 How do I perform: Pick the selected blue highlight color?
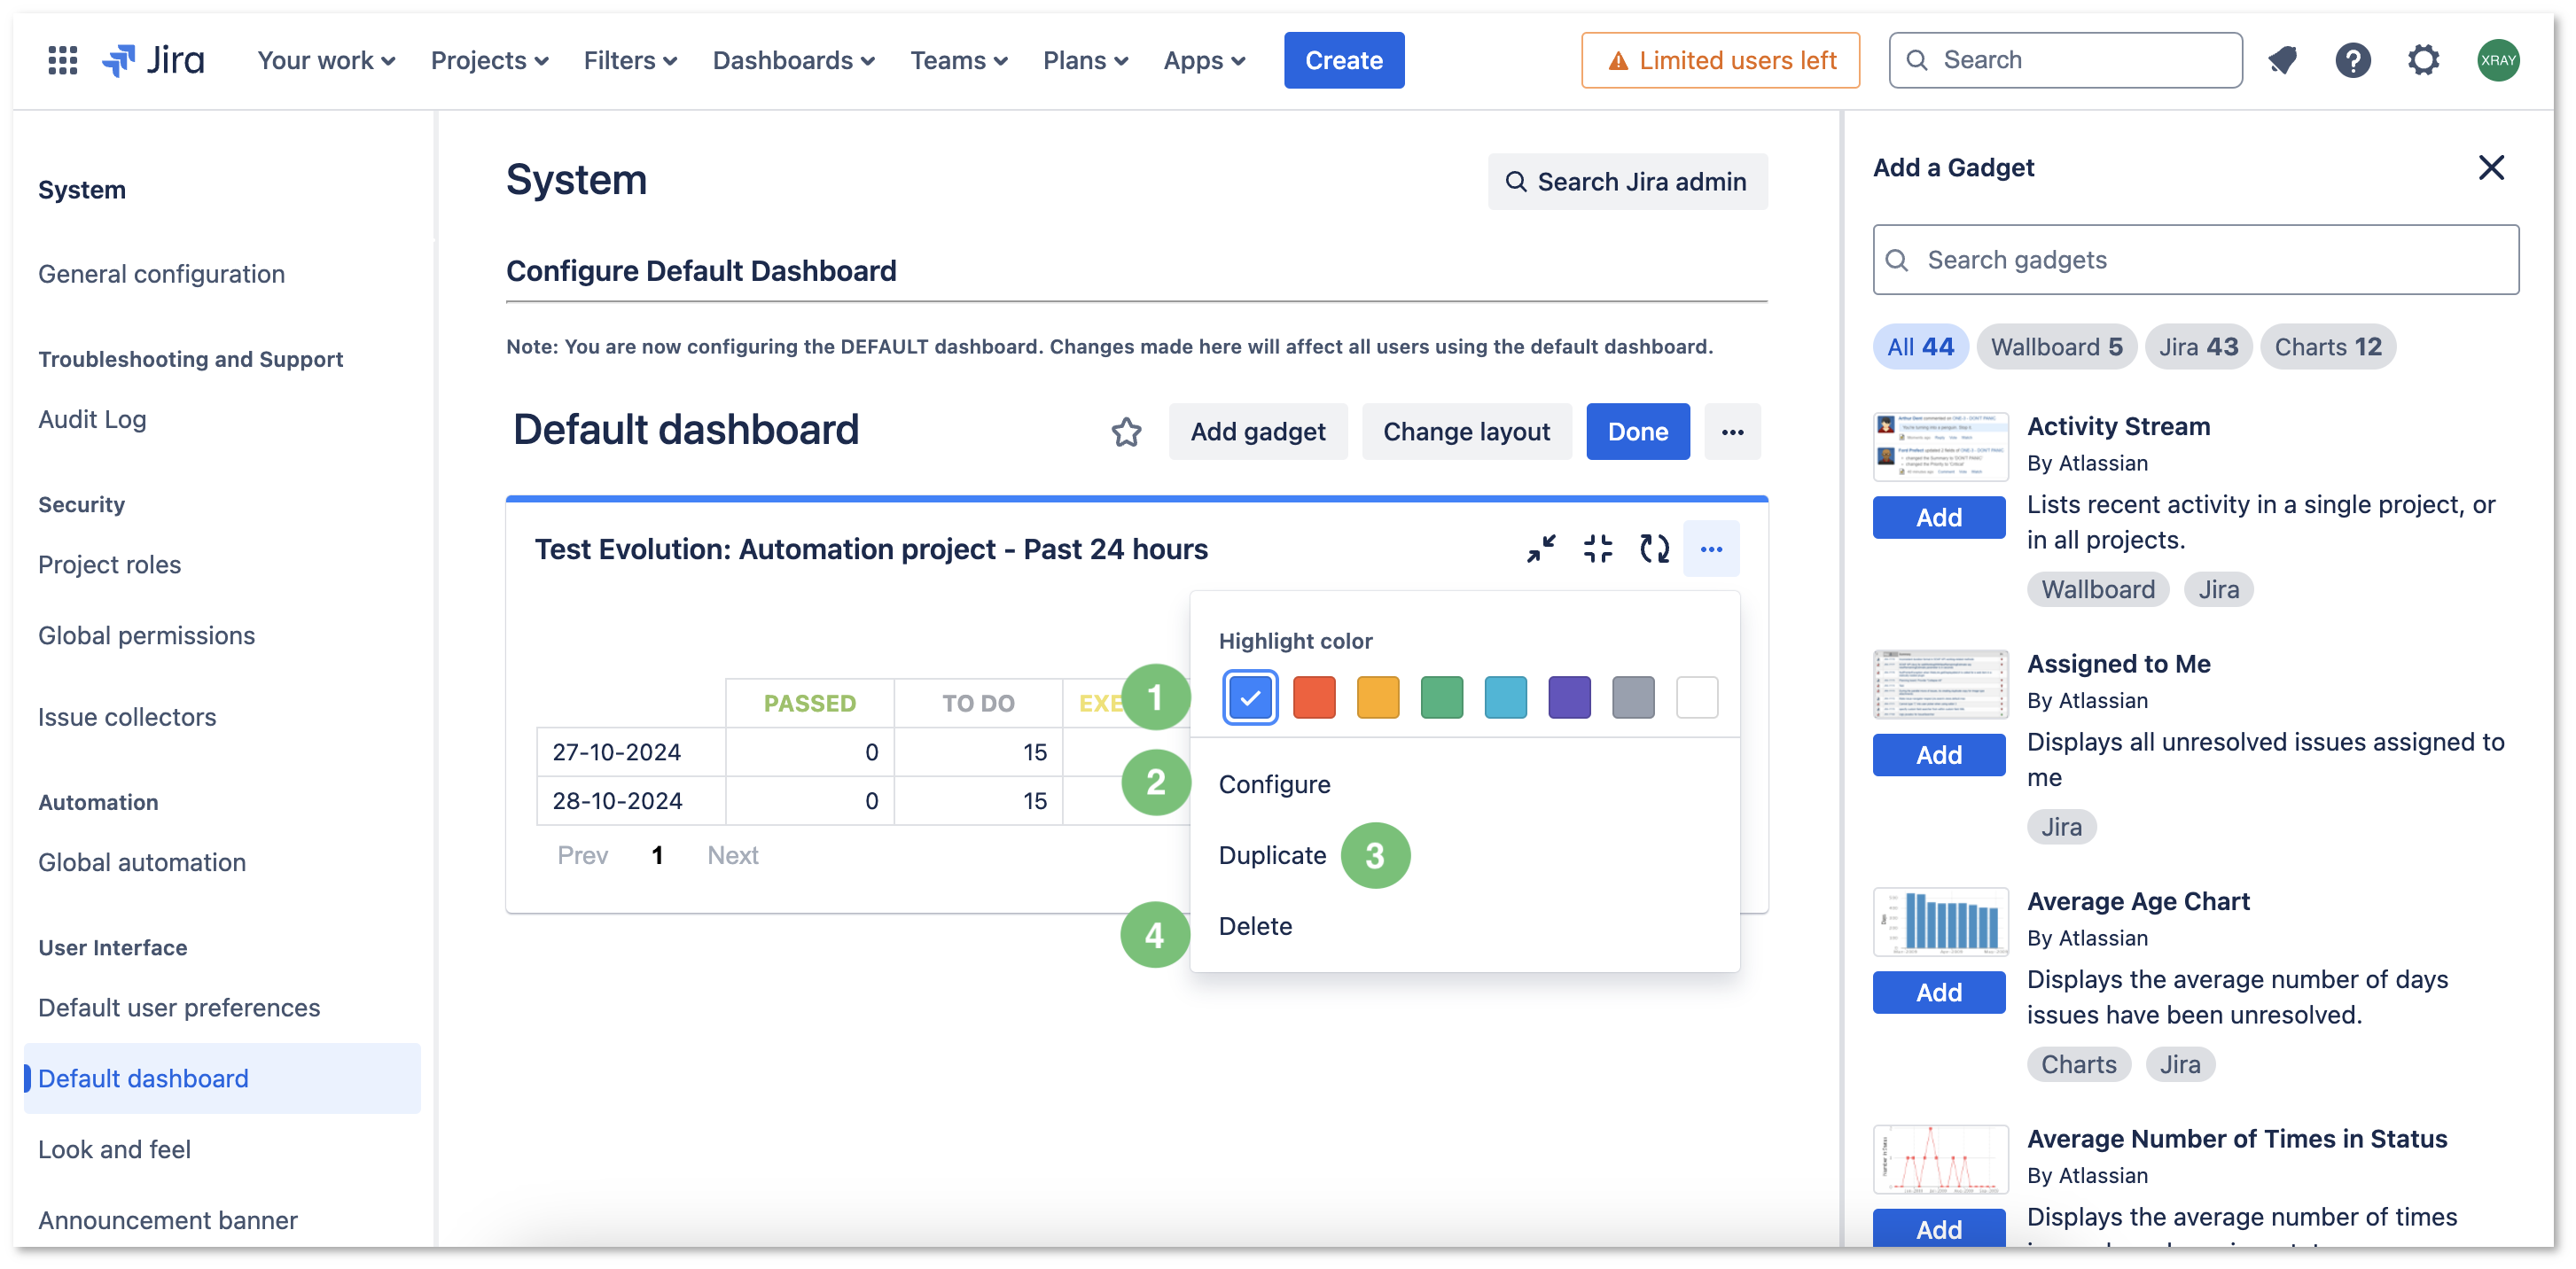coord(1249,697)
